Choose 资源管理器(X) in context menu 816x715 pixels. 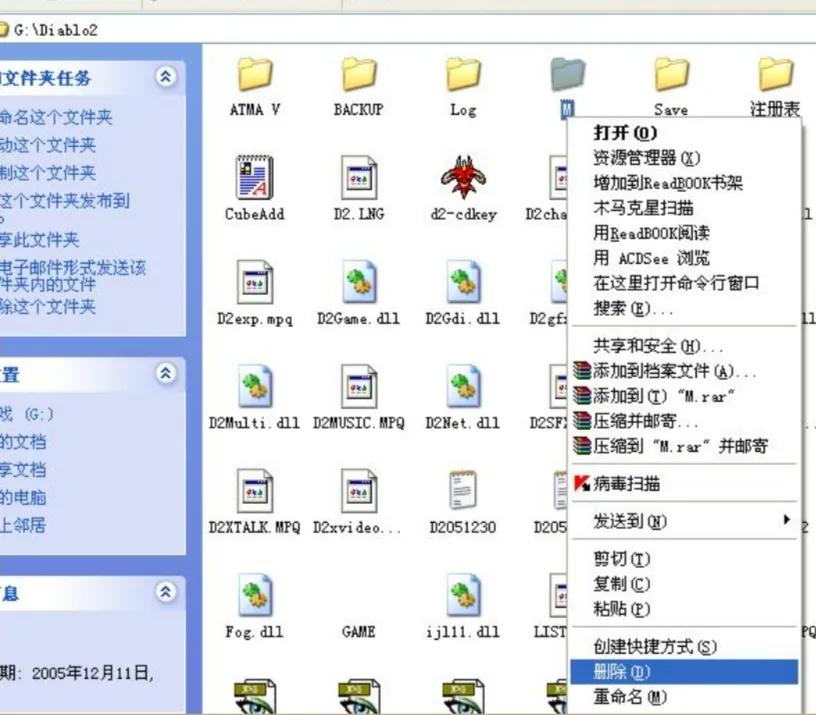tap(684, 158)
